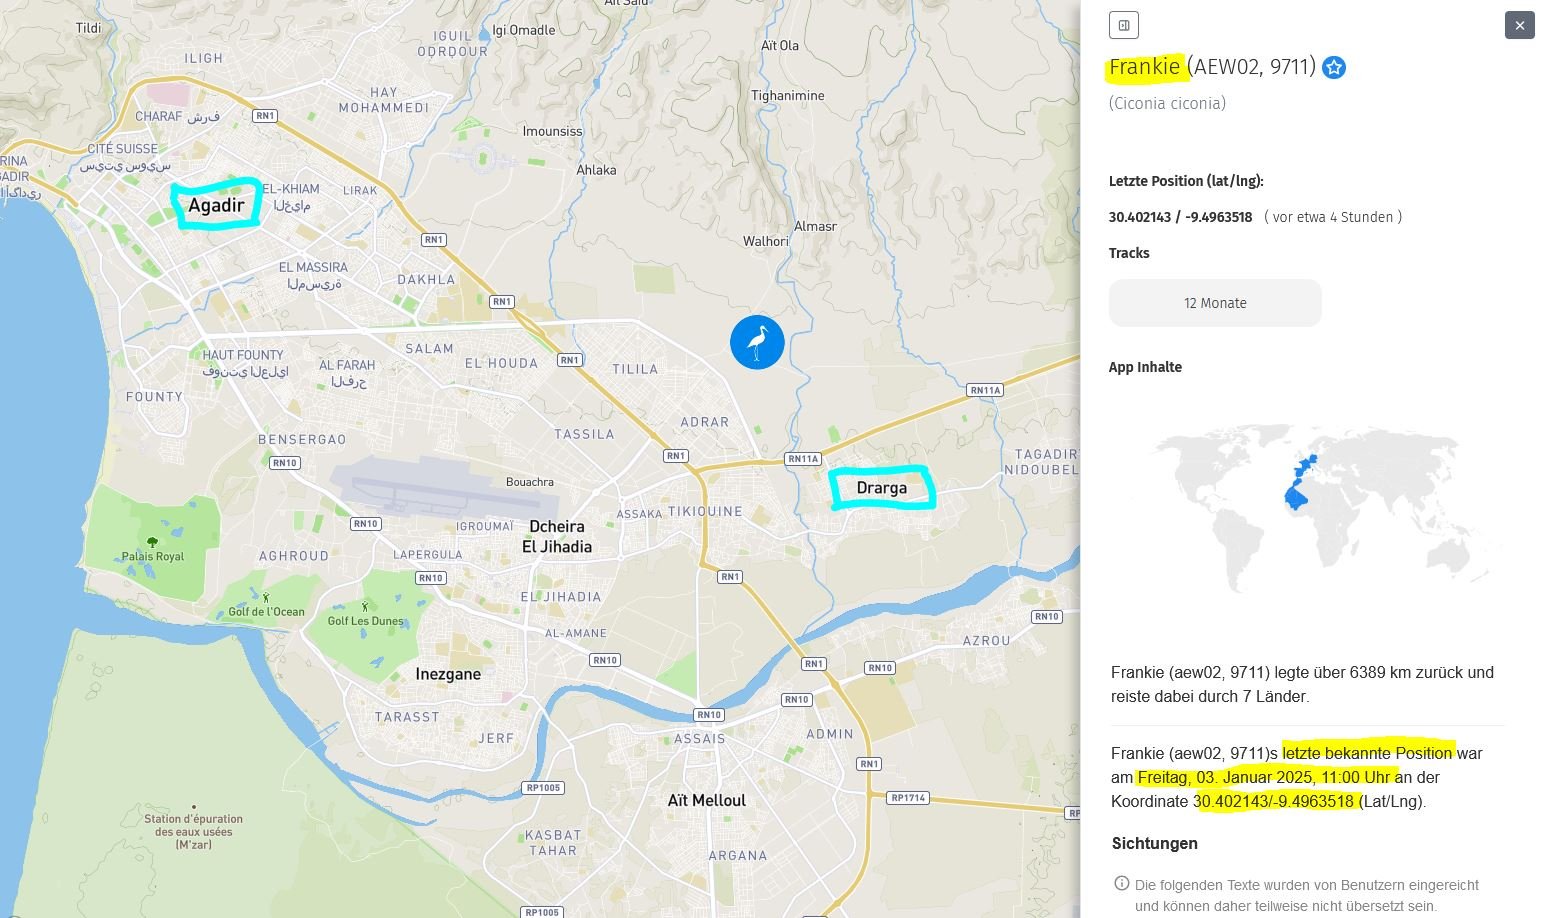Close the Frankie details panel
Screen dimensions: 1546x918
click(1519, 25)
